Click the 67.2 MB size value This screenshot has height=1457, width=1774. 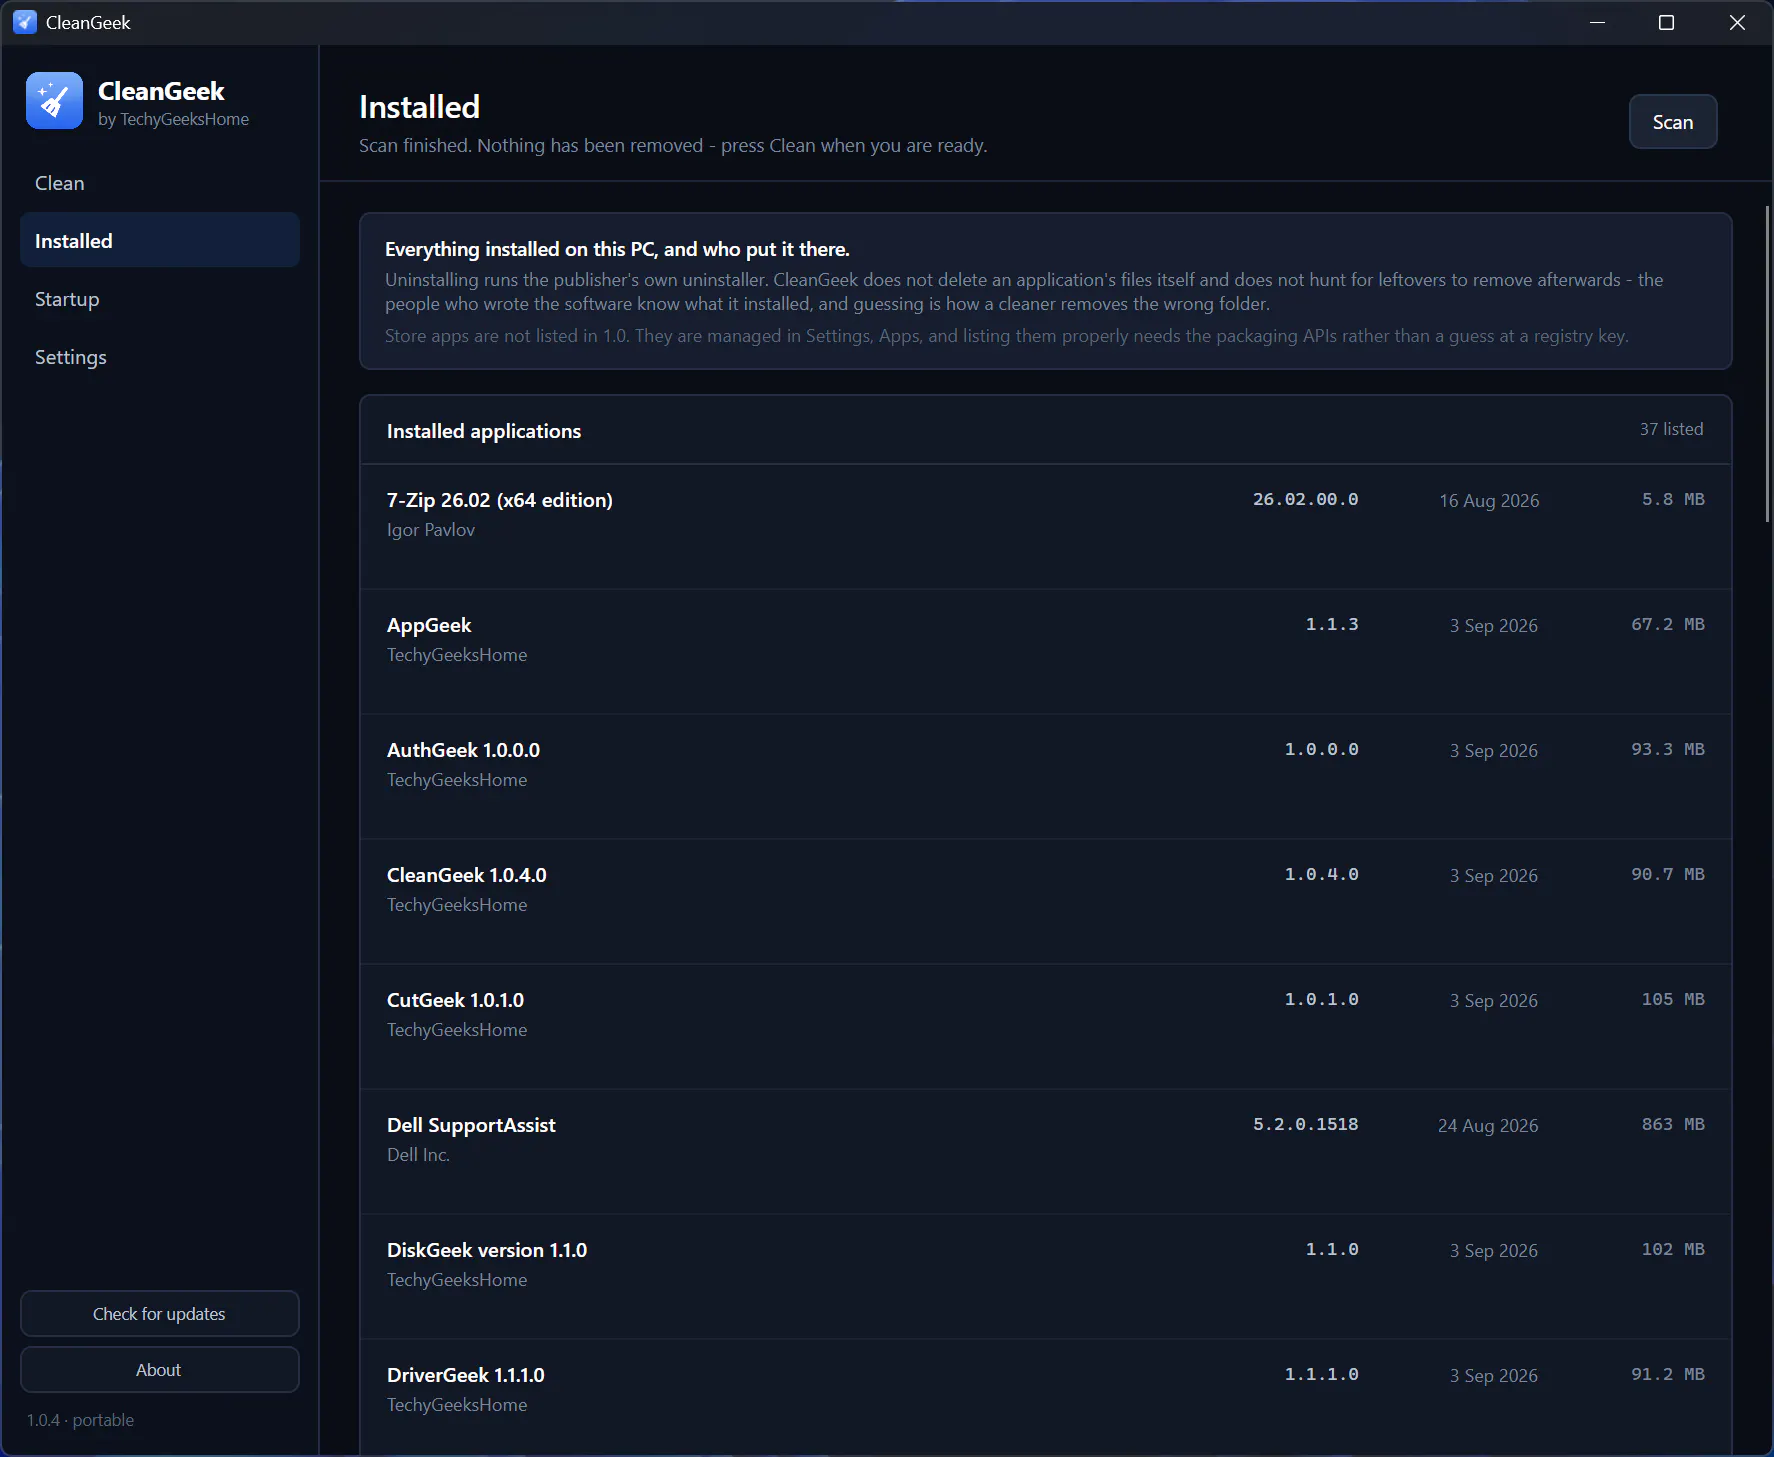pyautogui.click(x=1668, y=624)
